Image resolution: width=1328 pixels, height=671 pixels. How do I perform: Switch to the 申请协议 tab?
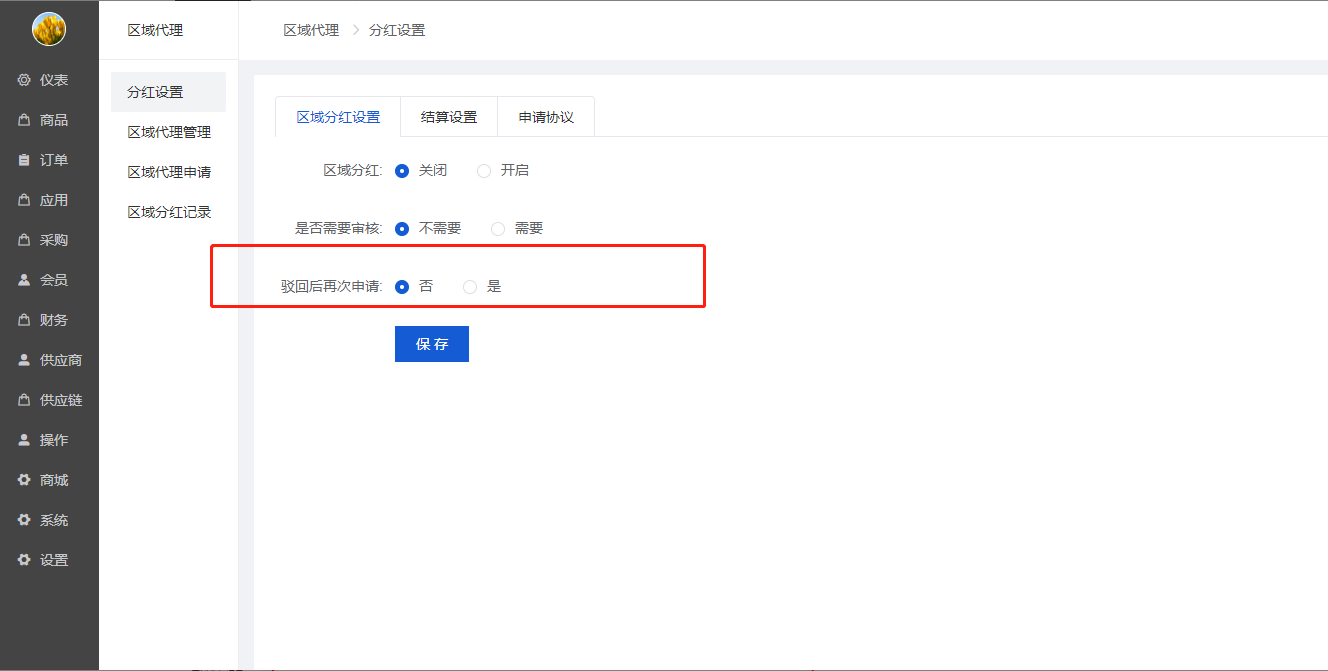(546, 117)
